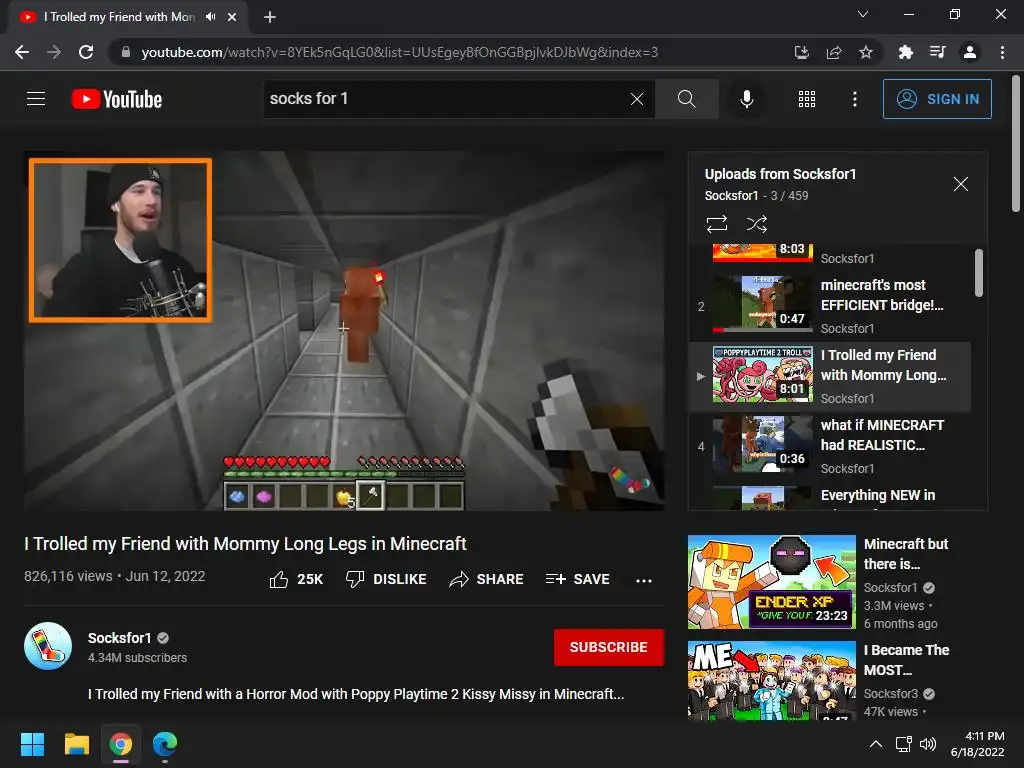This screenshot has width=1024, height=768.
Task: Open Windows Start menu
Action: [x=32, y=744]
